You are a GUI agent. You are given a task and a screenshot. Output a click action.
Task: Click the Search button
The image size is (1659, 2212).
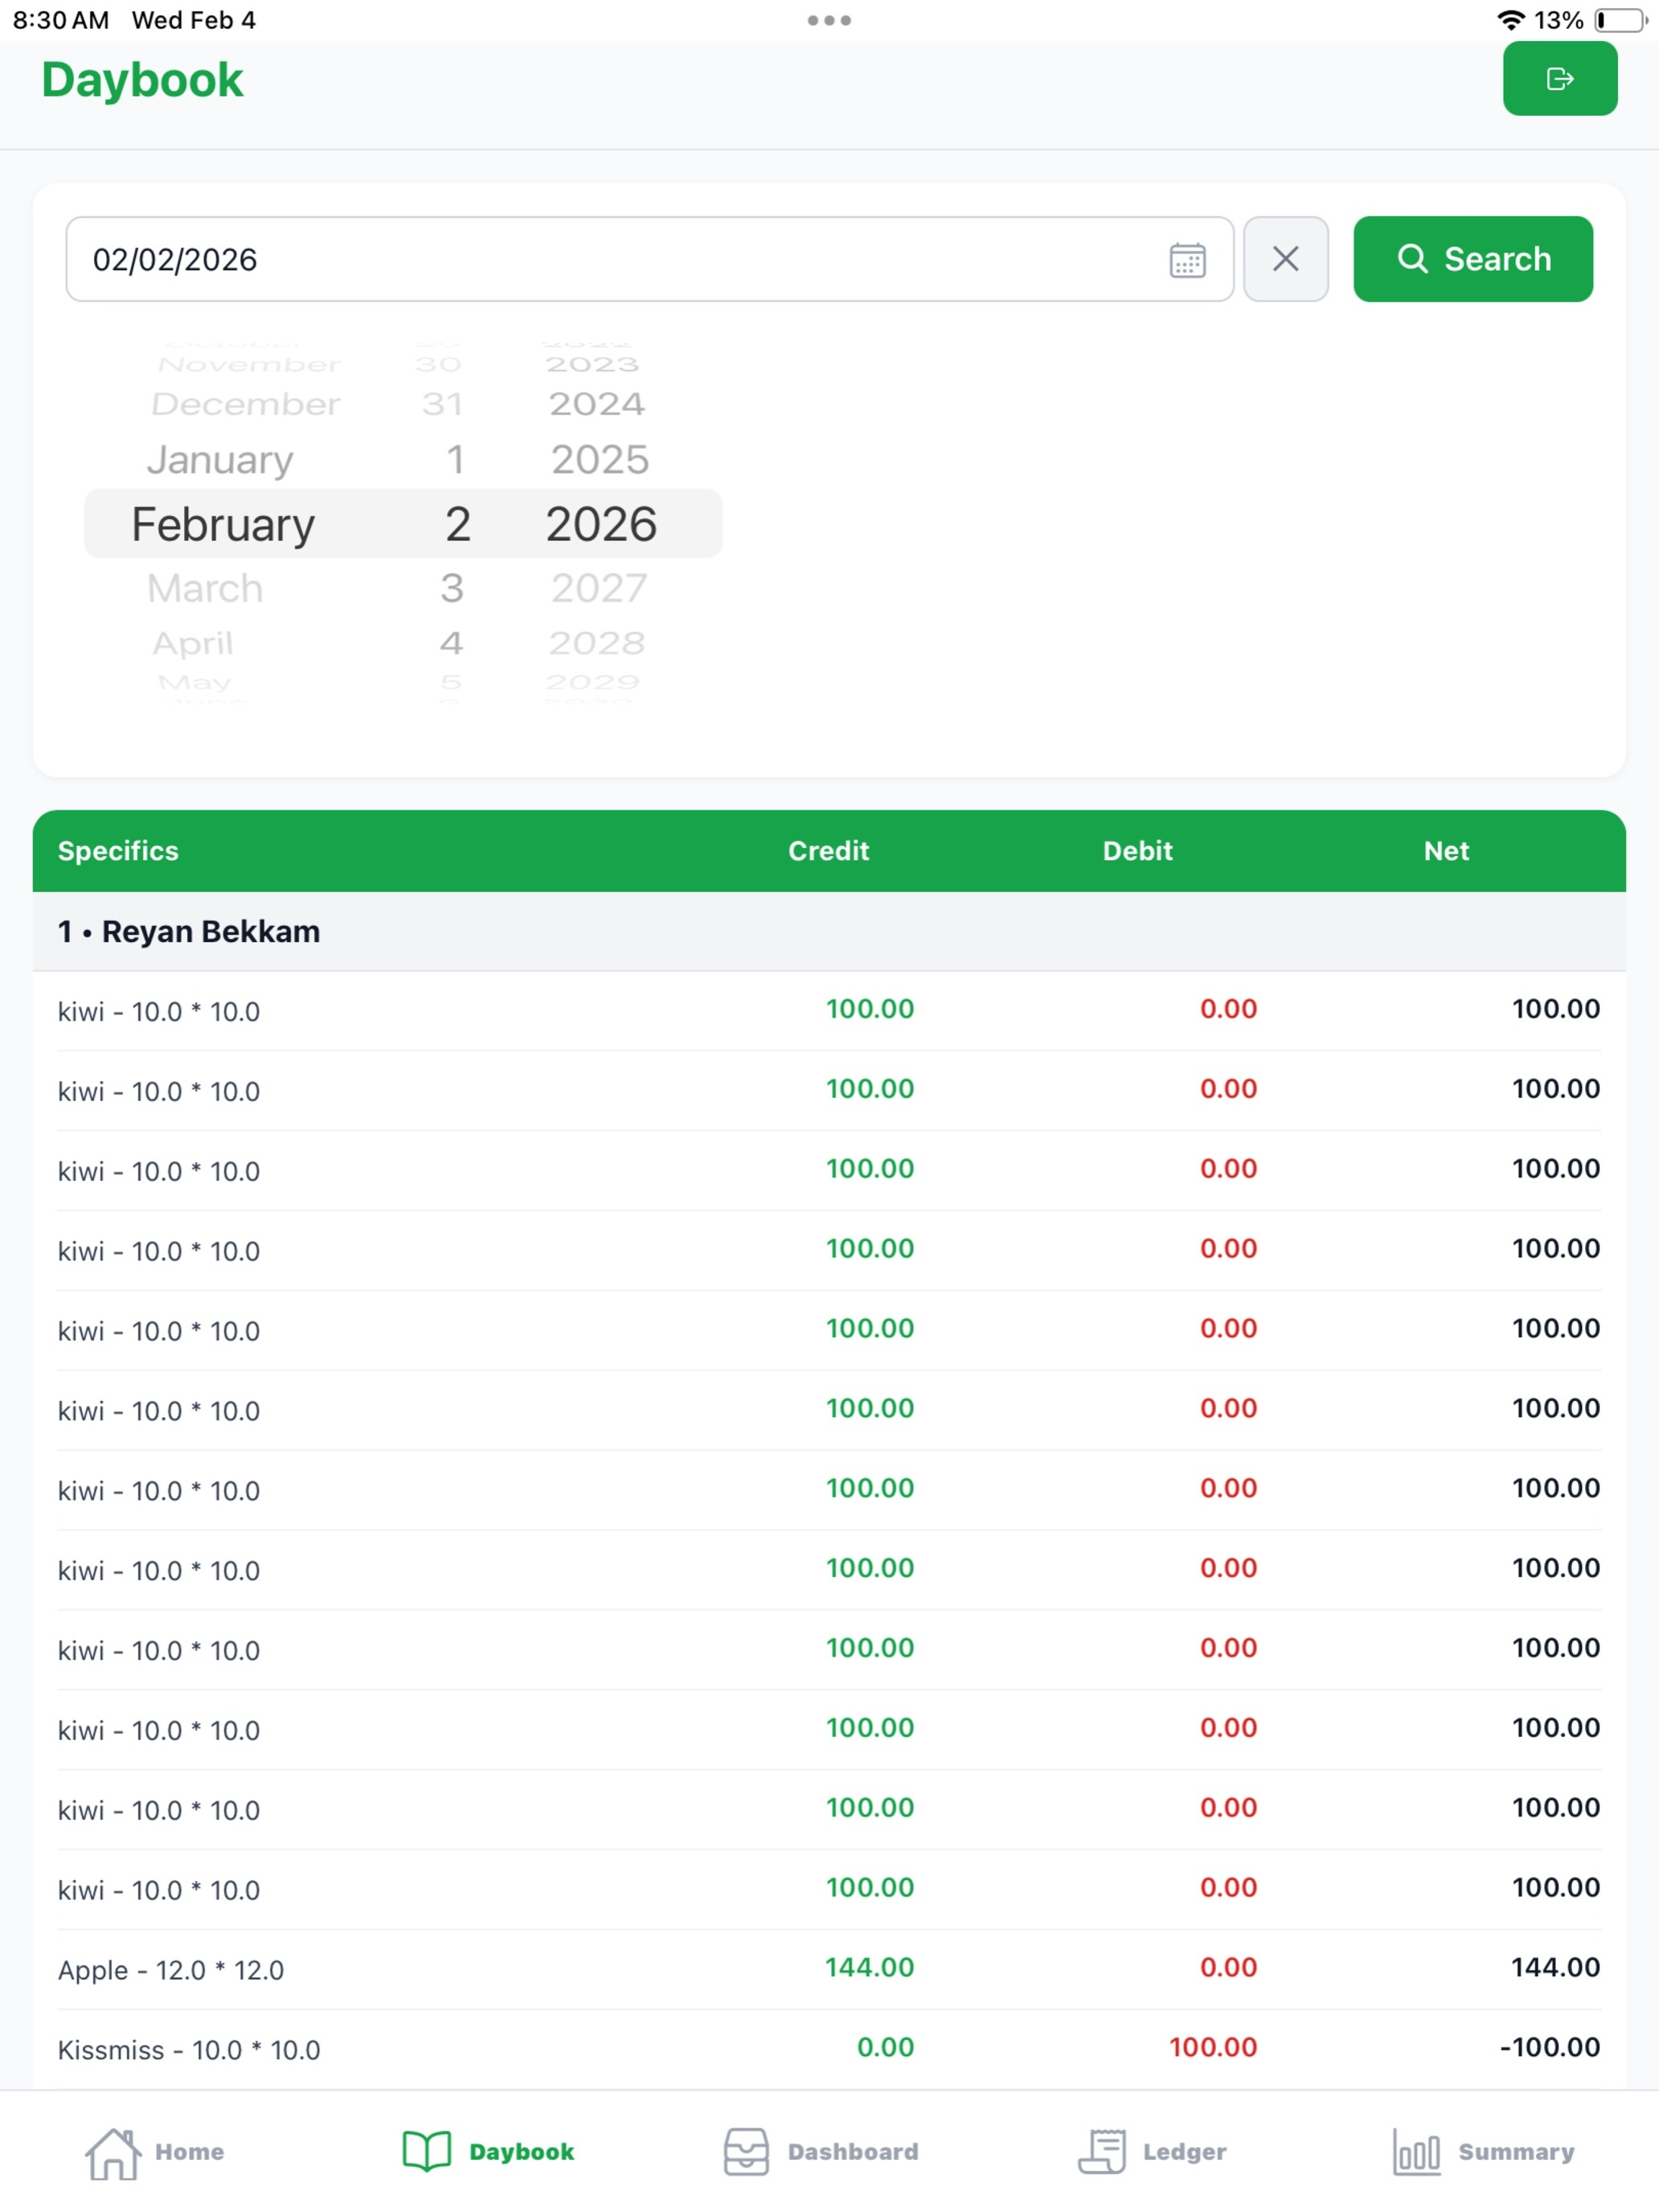click(x=1472, y=259)
